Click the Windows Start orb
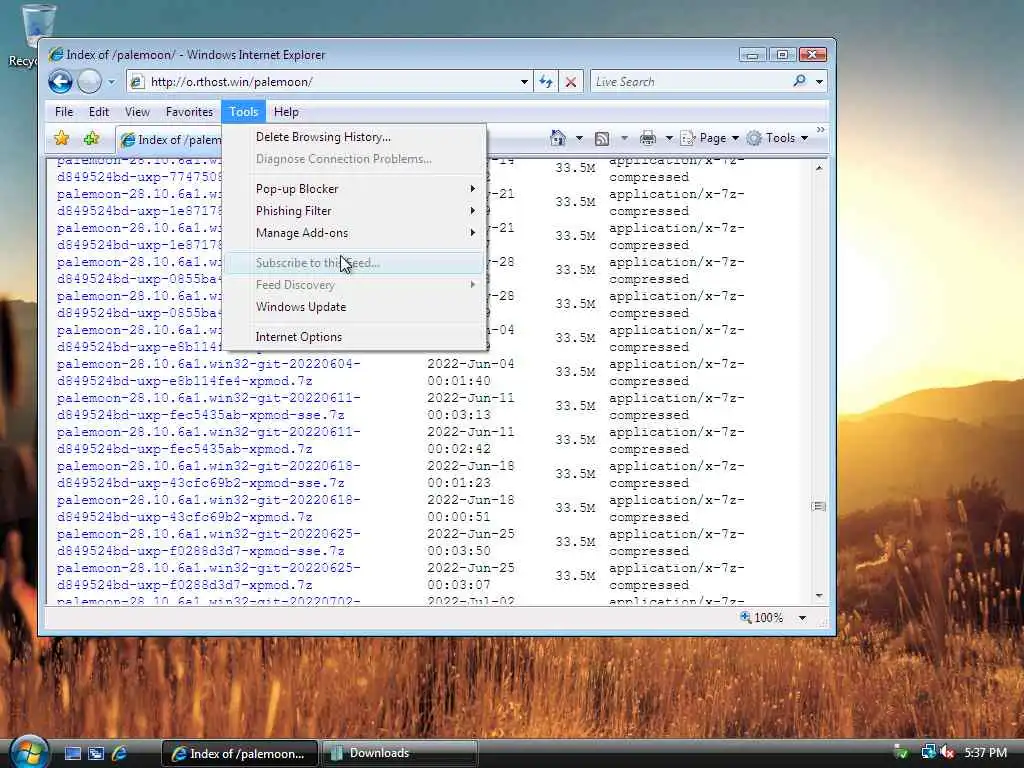 (29, 752)
